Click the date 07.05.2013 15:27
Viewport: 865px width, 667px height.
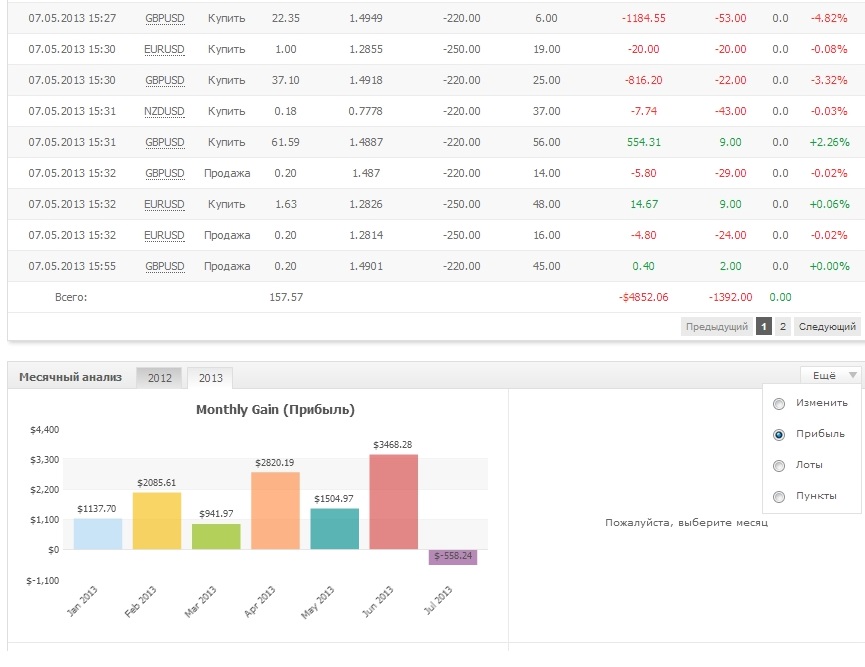point(72,18)
